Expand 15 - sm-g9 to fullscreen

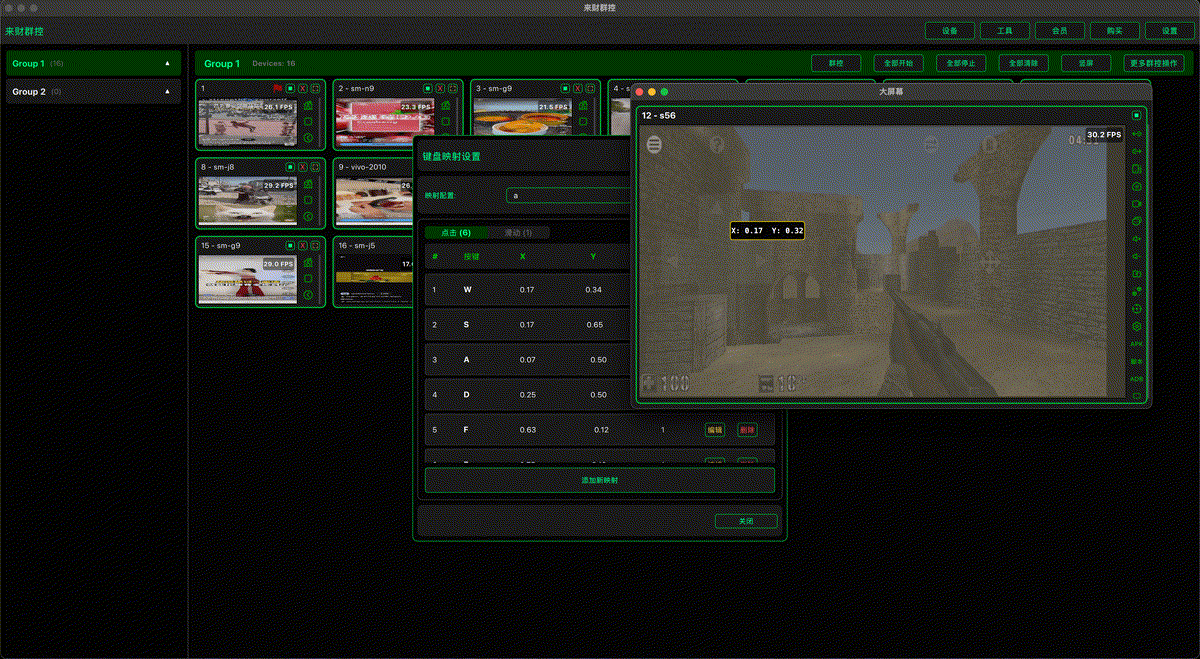coord(316,245)
